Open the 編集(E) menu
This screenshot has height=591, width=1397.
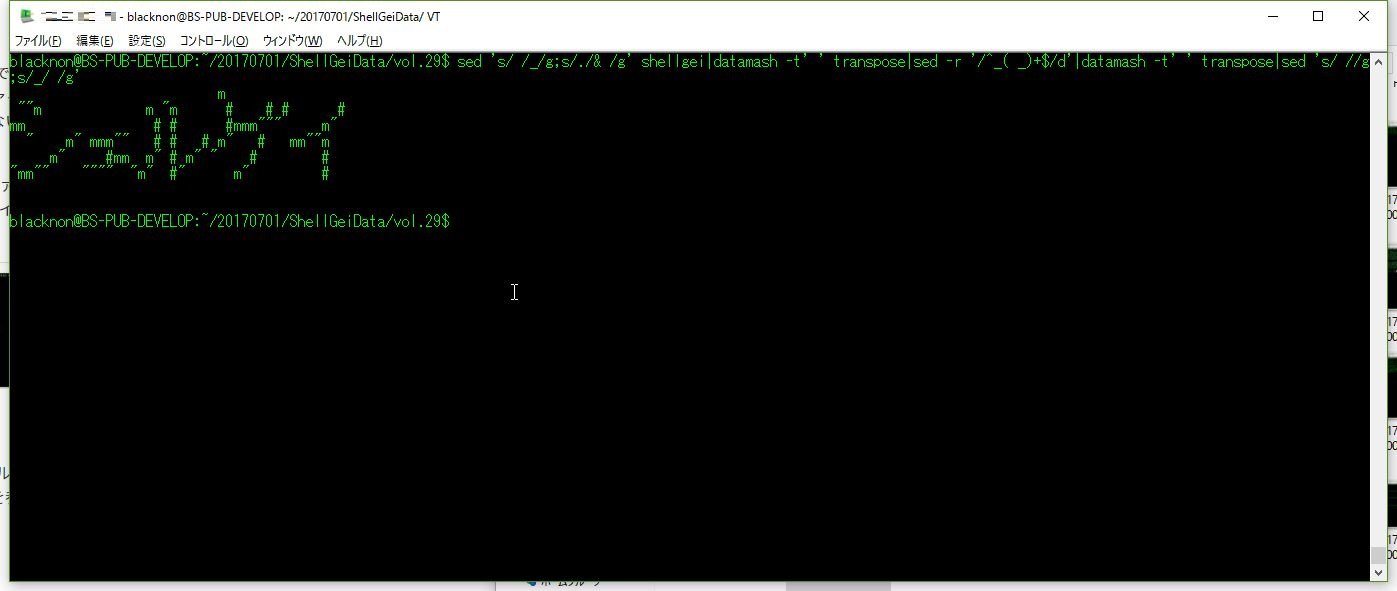[x=95, y=40]
